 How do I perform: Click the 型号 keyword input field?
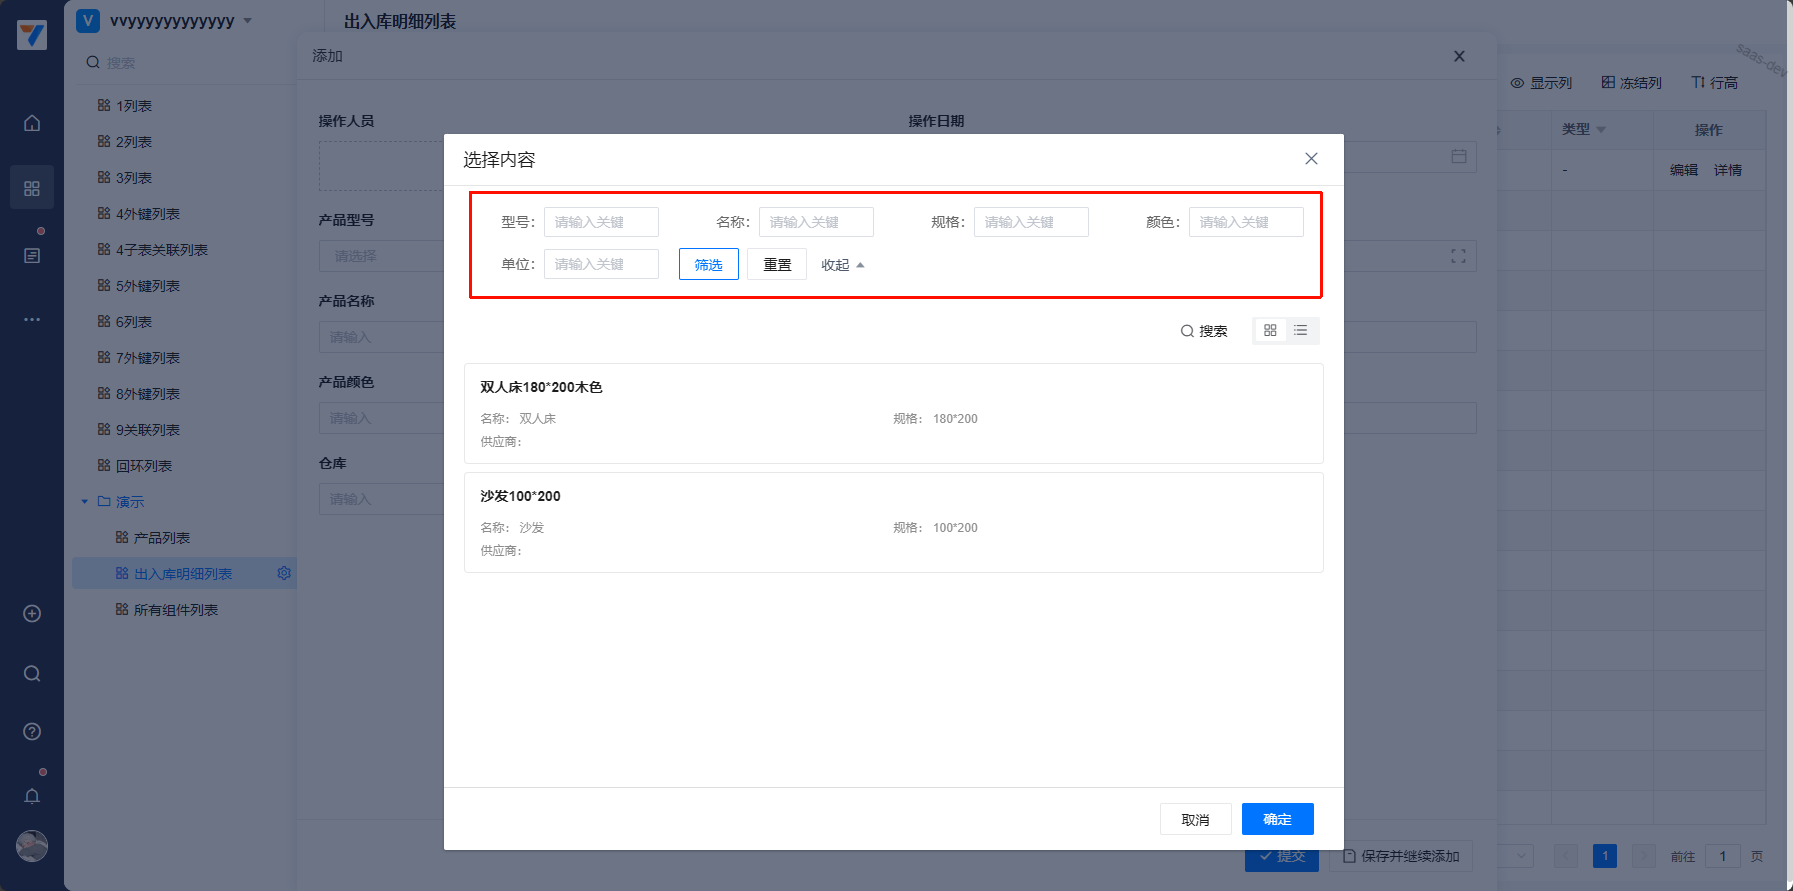601,222
